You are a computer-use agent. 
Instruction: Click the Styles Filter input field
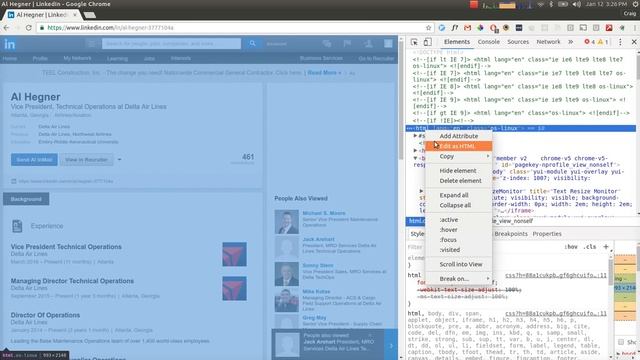coord(484,247)
